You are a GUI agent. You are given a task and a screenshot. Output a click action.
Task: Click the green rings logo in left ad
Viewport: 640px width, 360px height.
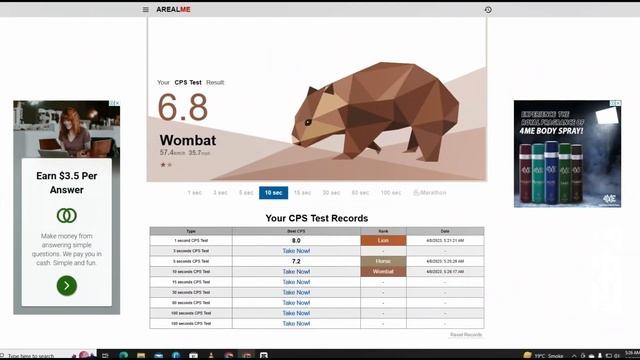67,216
